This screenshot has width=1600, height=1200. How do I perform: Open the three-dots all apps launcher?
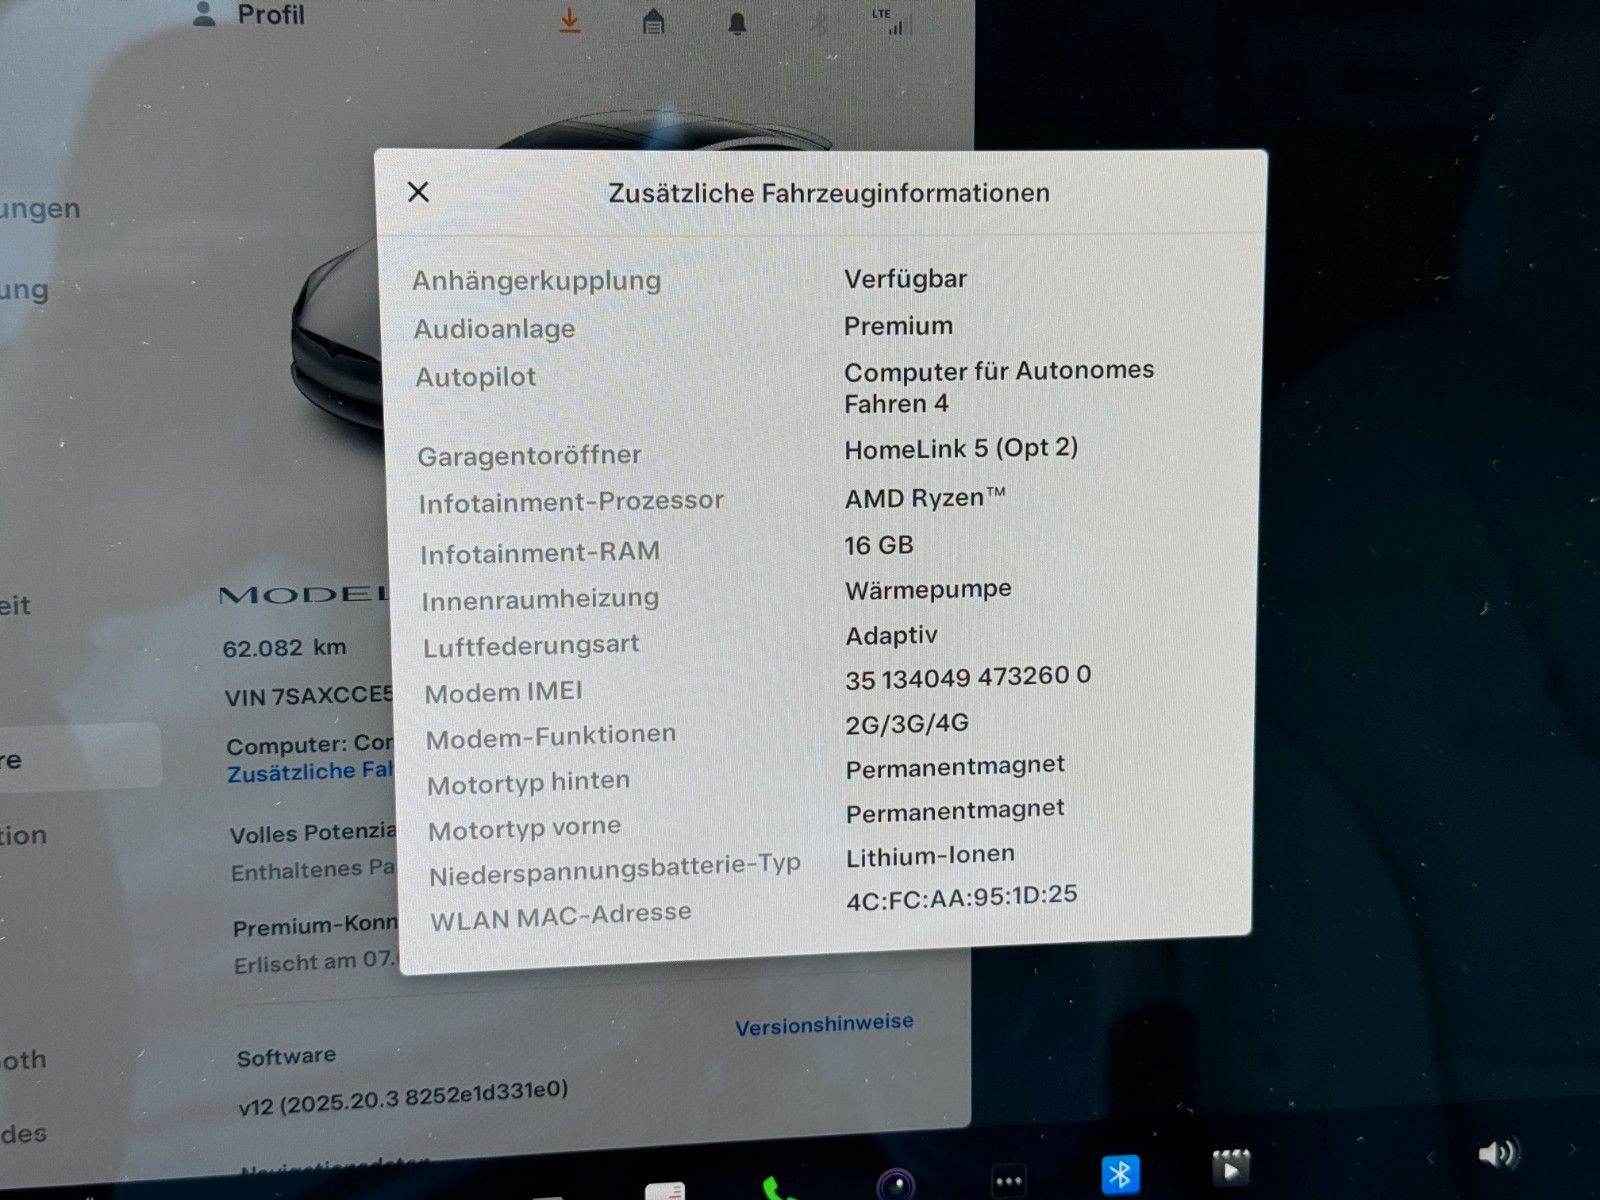pos(1009,1181)
